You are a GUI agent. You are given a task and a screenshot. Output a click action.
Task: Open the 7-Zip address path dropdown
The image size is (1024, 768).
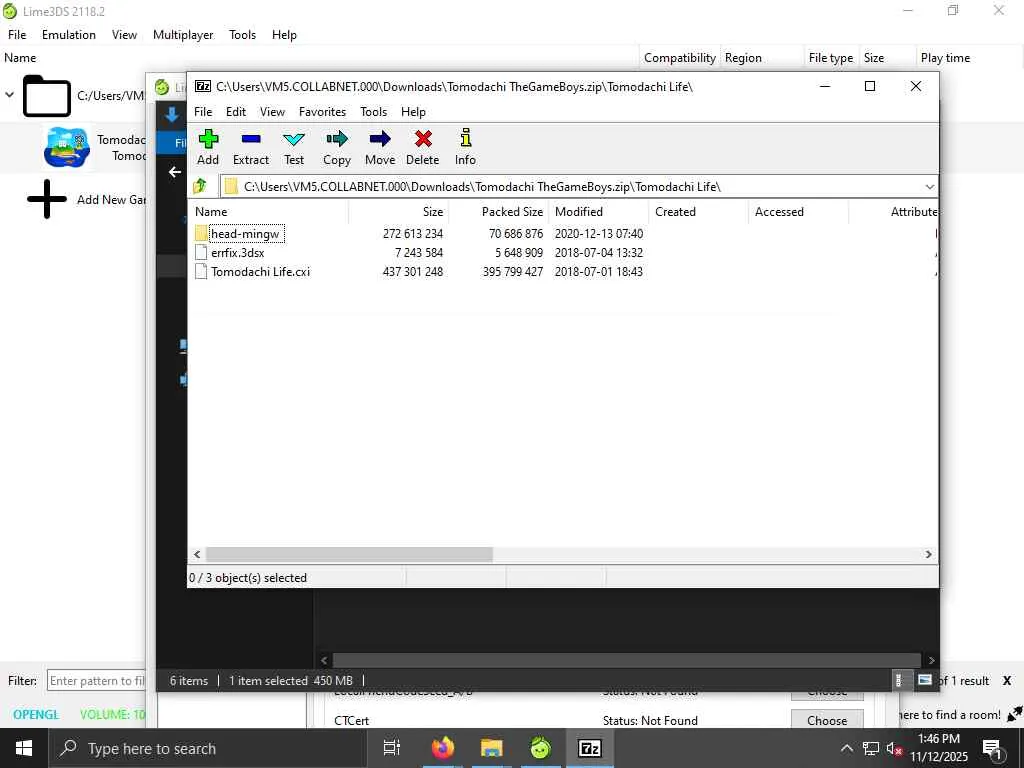coord(929,187)
